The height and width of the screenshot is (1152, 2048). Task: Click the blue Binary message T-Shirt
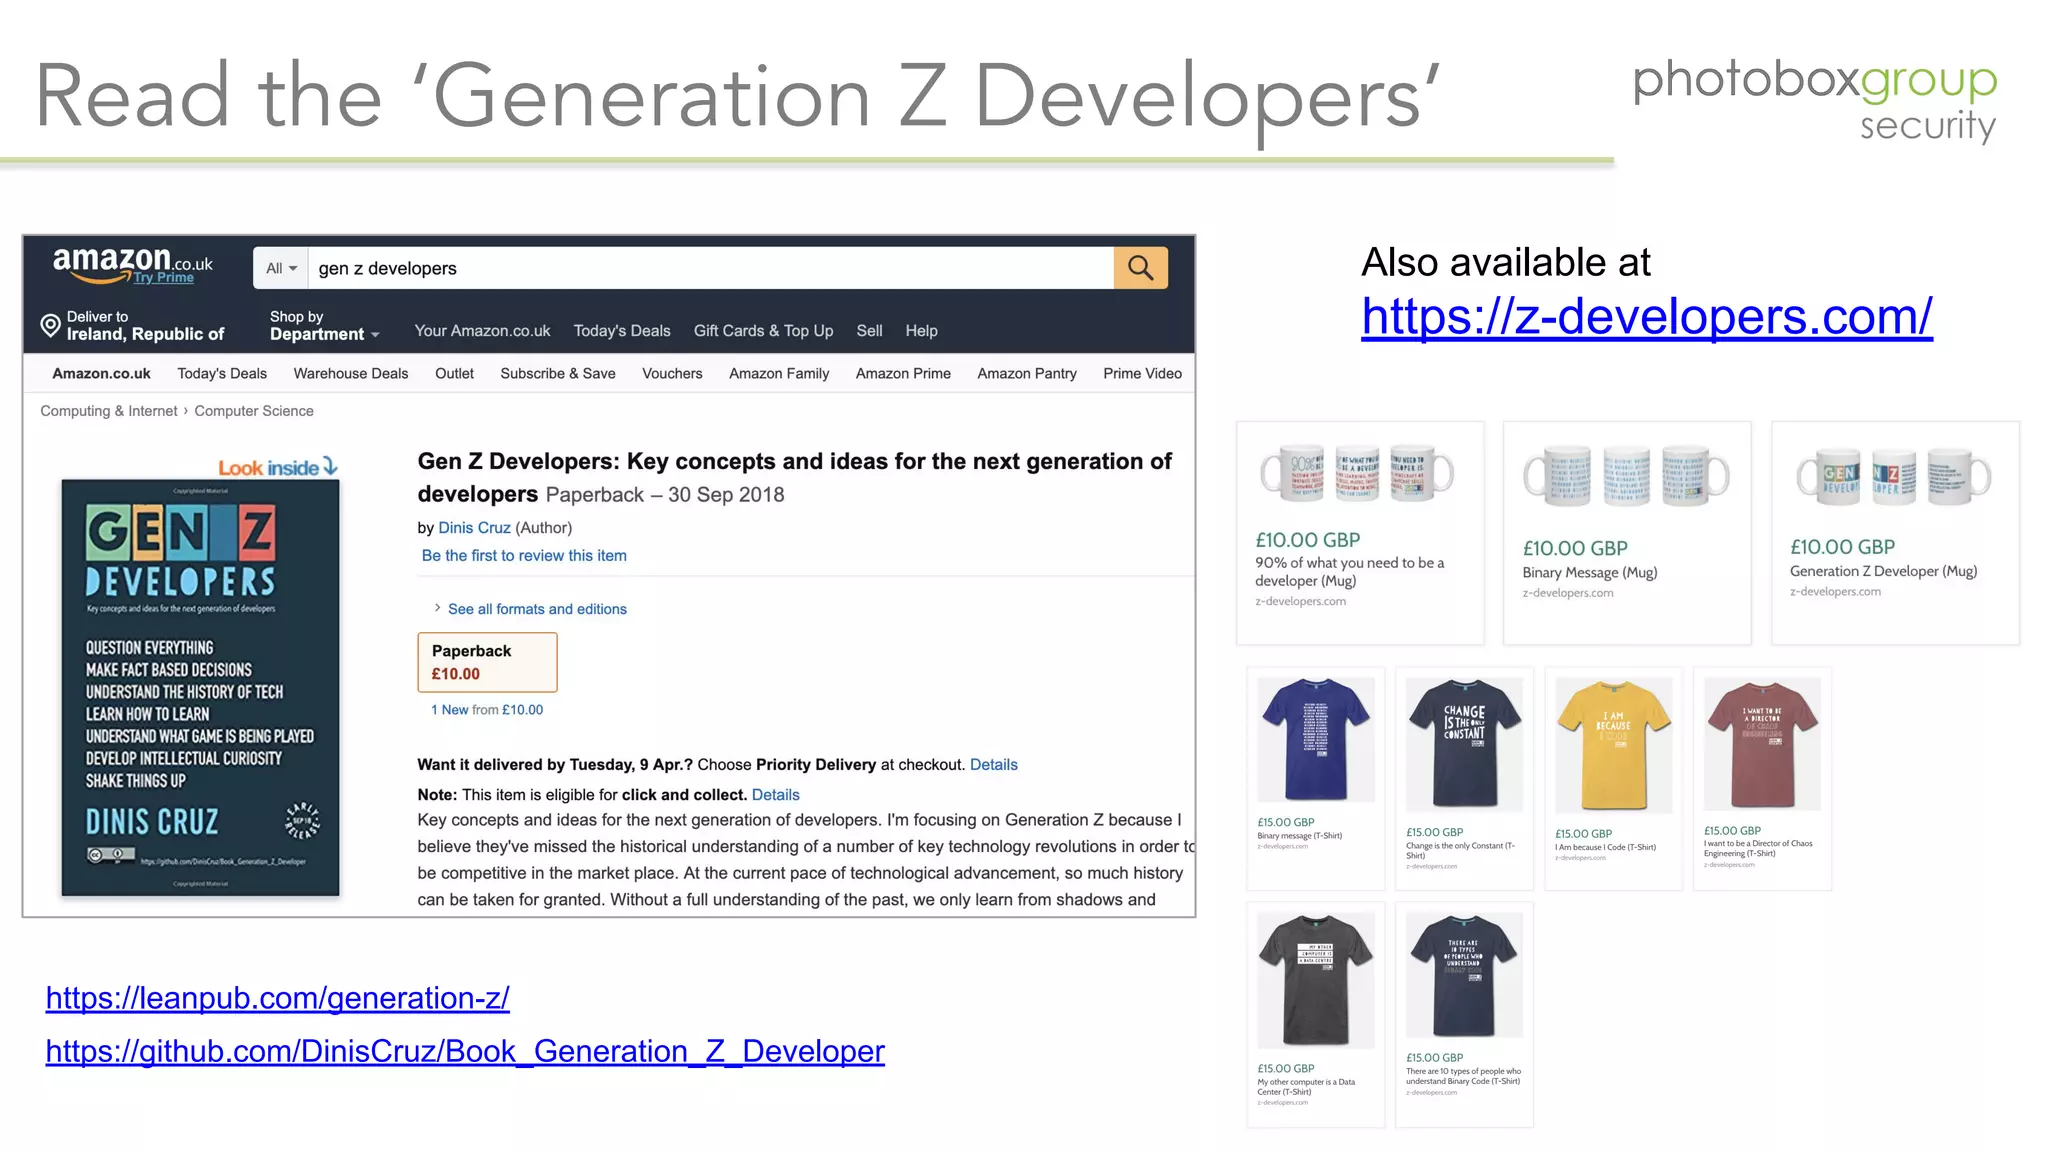coord(1315,778)
